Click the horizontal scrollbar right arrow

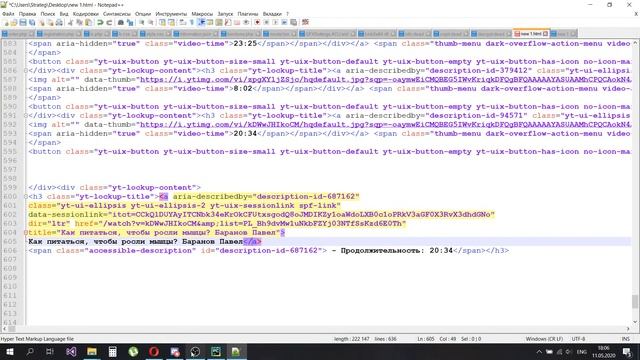(x=628, y=329)
